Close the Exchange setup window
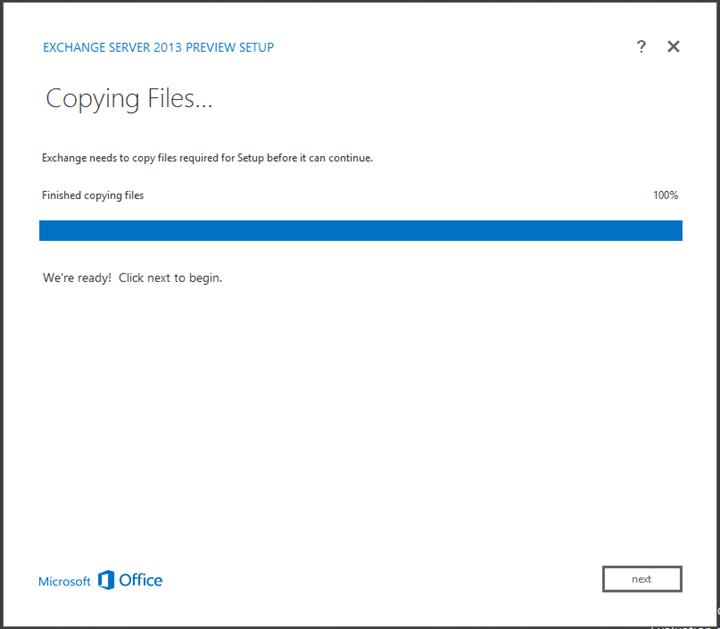 [673, 46]
